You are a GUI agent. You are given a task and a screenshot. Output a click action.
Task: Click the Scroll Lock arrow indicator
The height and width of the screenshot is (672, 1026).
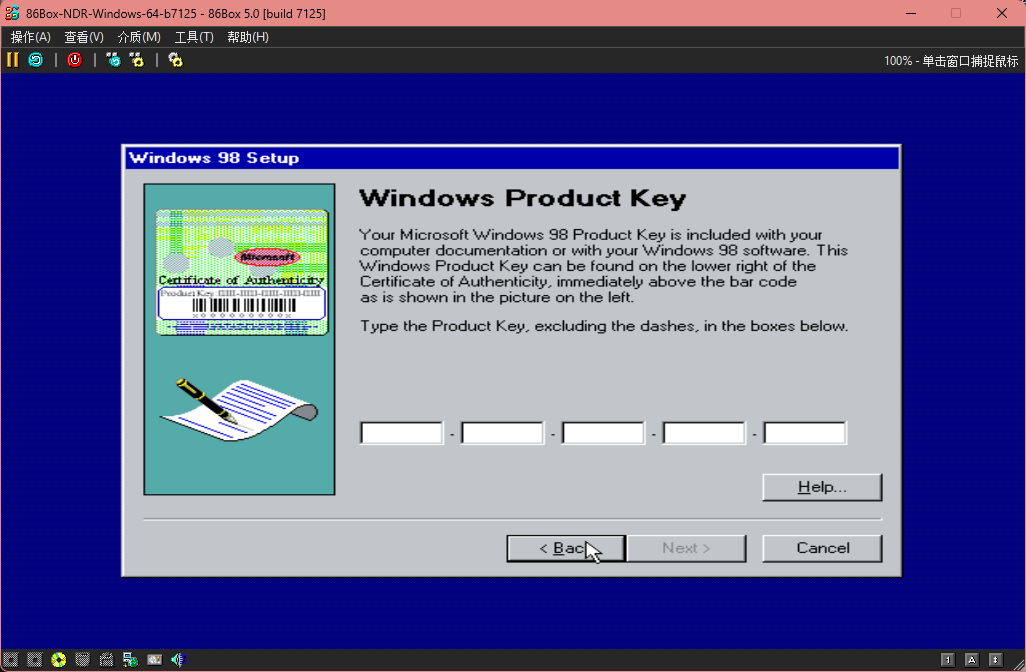995,660
